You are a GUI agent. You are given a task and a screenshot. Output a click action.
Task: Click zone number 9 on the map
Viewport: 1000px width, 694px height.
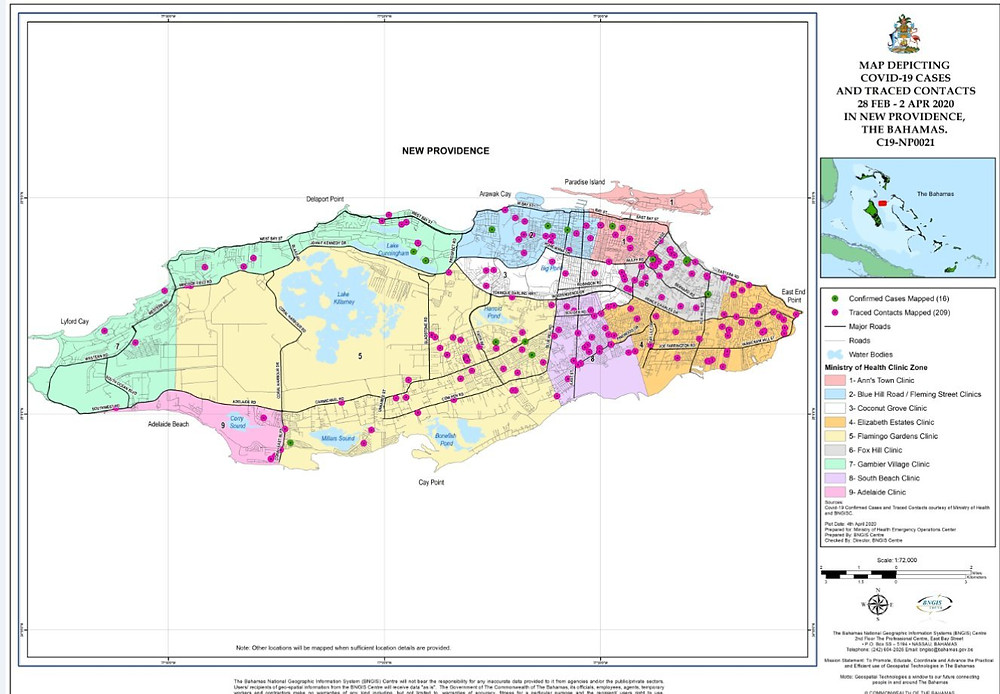[223, 425]
